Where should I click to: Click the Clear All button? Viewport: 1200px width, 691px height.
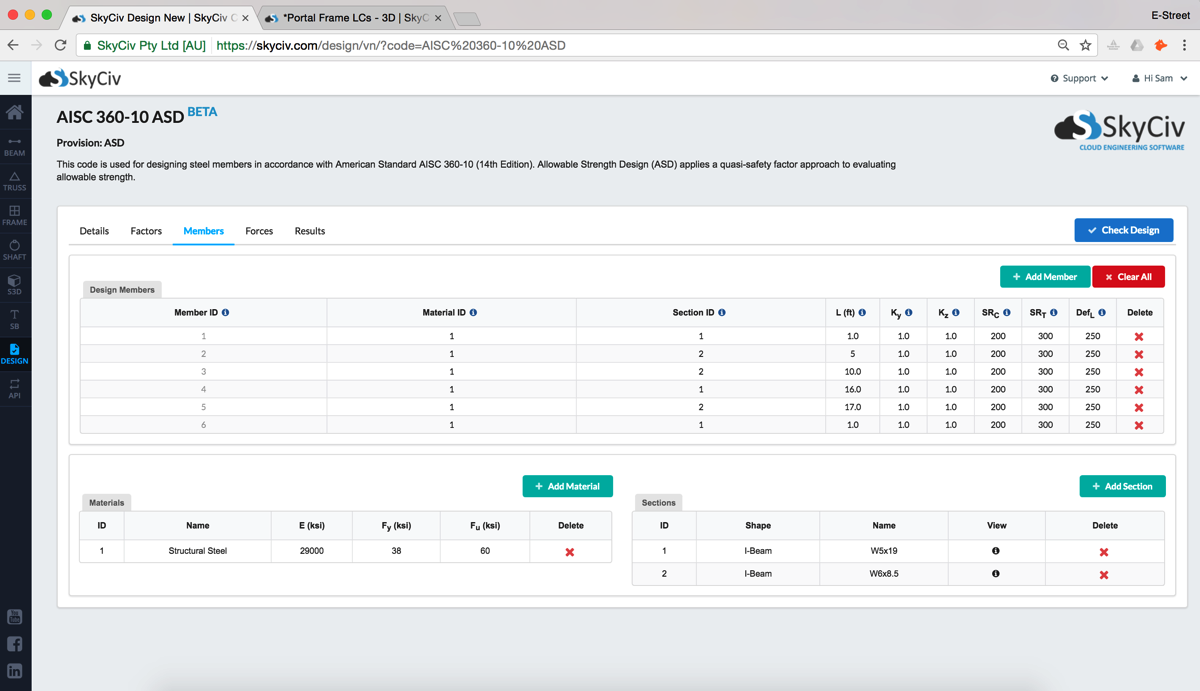(x=1129, y=277)
